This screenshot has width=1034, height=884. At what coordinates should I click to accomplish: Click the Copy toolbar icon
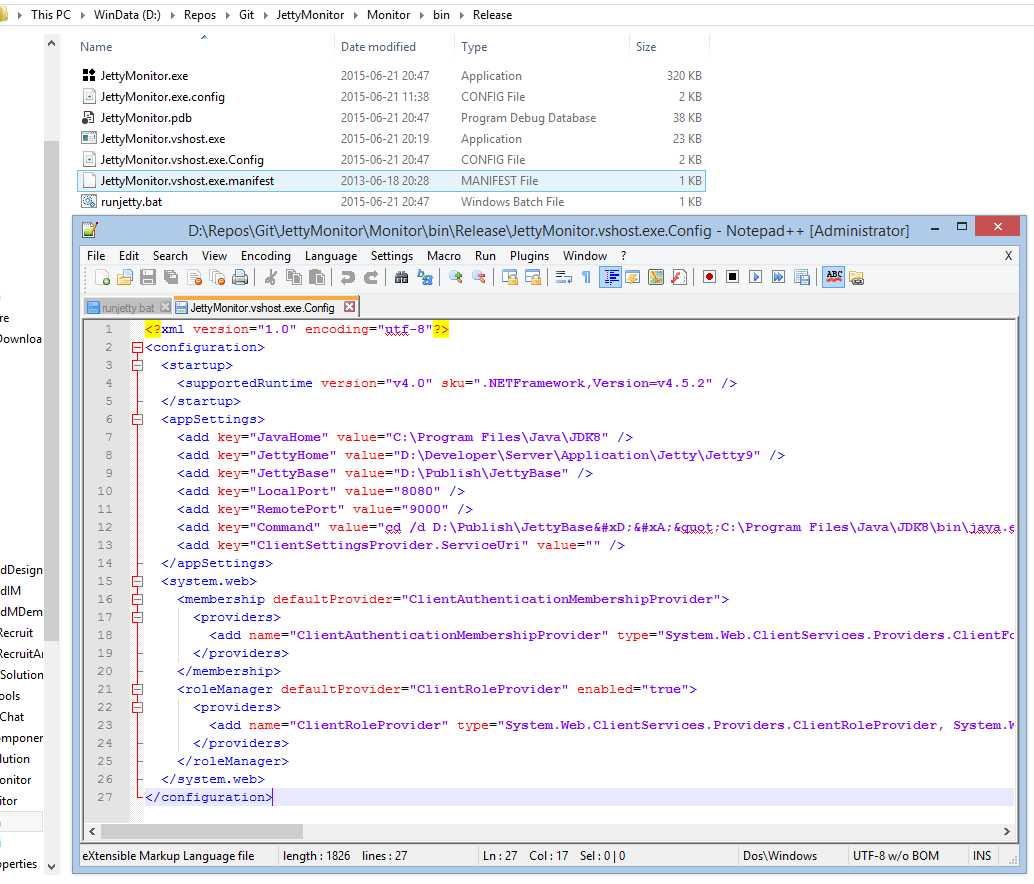pos(293,278)
